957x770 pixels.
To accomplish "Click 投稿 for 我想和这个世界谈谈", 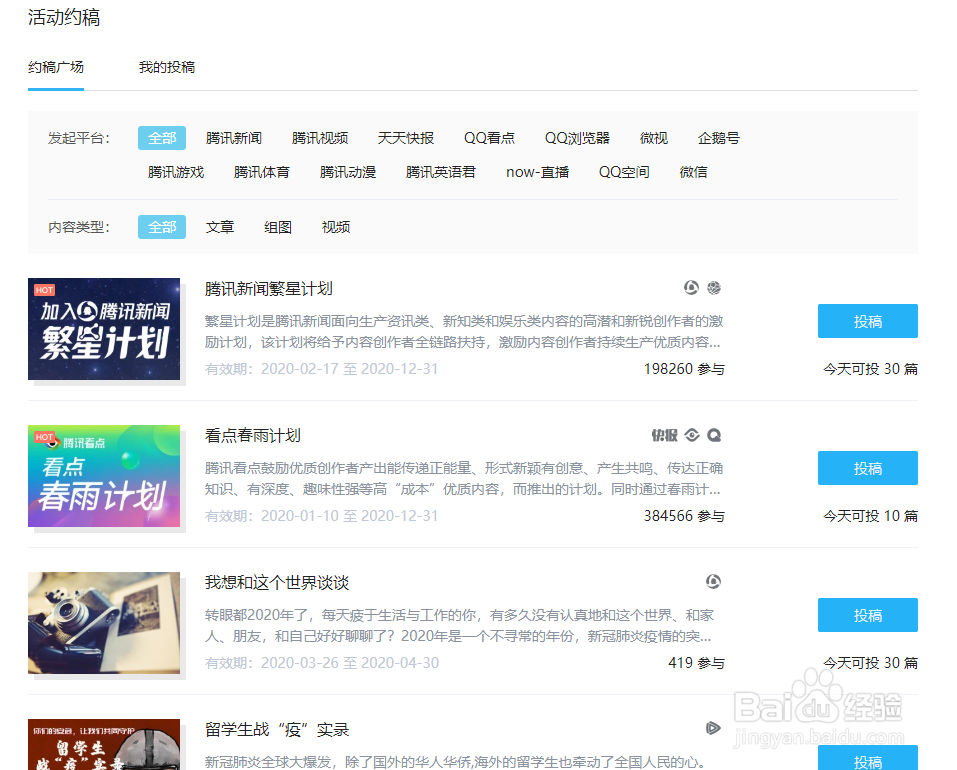I will (867, 615).
